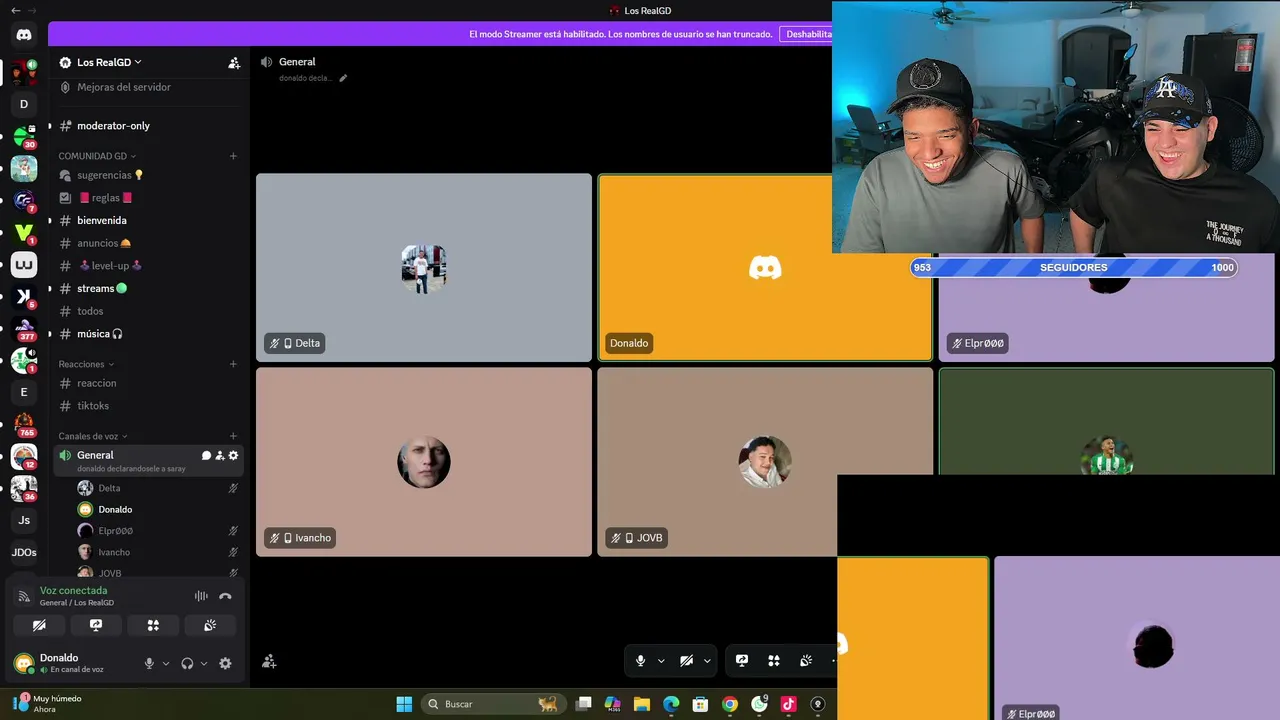Click Deshabilitar streamer mode button

pyautogui.click(x=807, y=34)
